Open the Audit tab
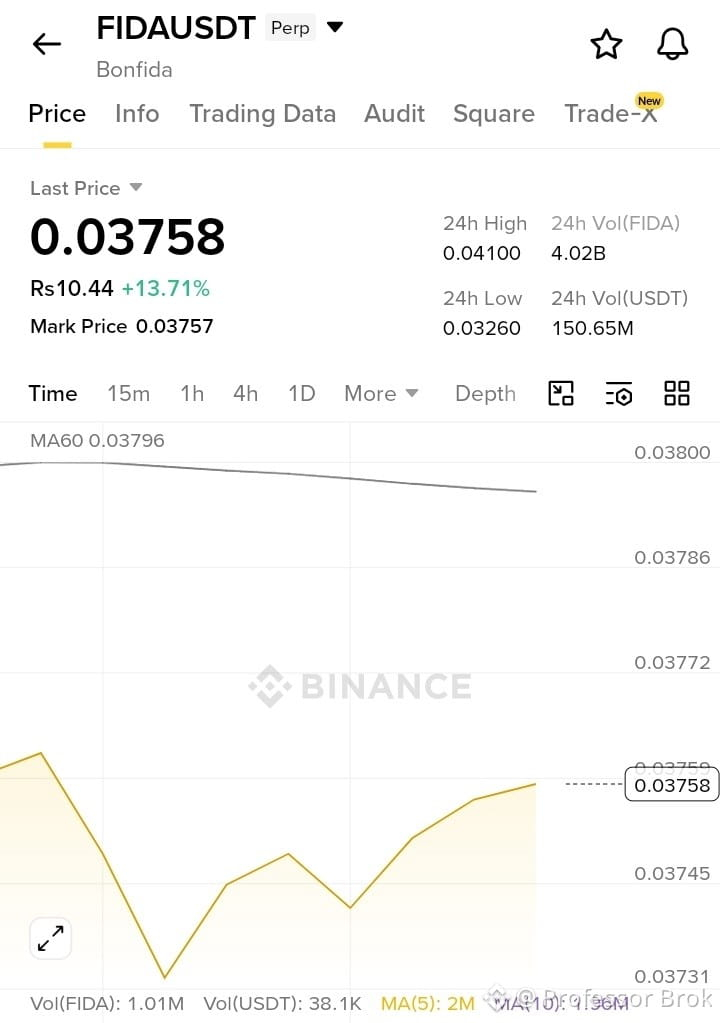720x1023 pixels. pyautogui.click(x=395, y=114)
